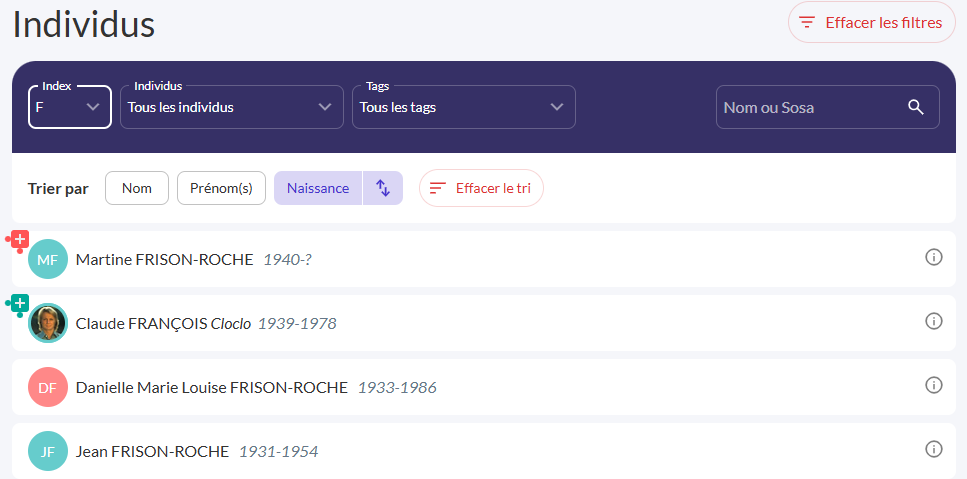967x479 pixels.
Task: View info icon for Jean FRISON-ROCHE
Action: click(x=934, y=449)
